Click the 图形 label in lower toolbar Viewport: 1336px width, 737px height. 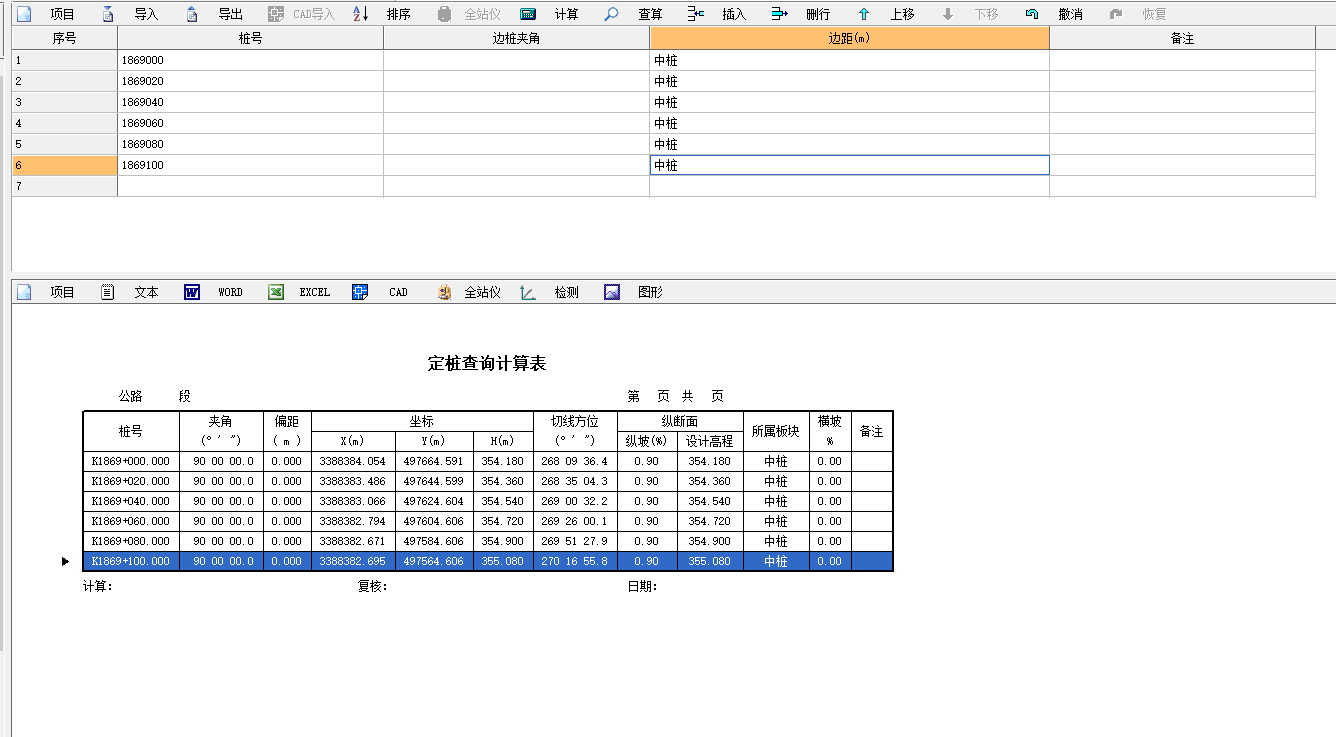coord(650,292)
